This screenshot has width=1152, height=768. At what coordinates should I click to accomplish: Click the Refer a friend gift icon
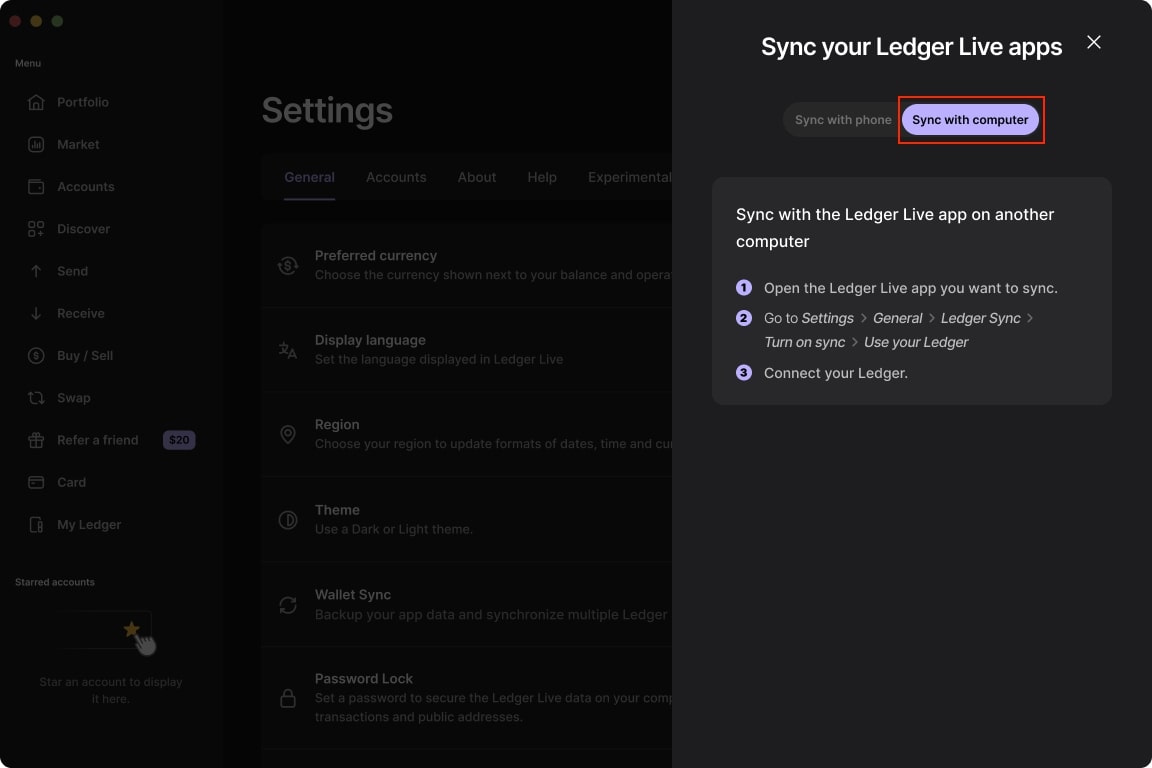tap(36, 440)
